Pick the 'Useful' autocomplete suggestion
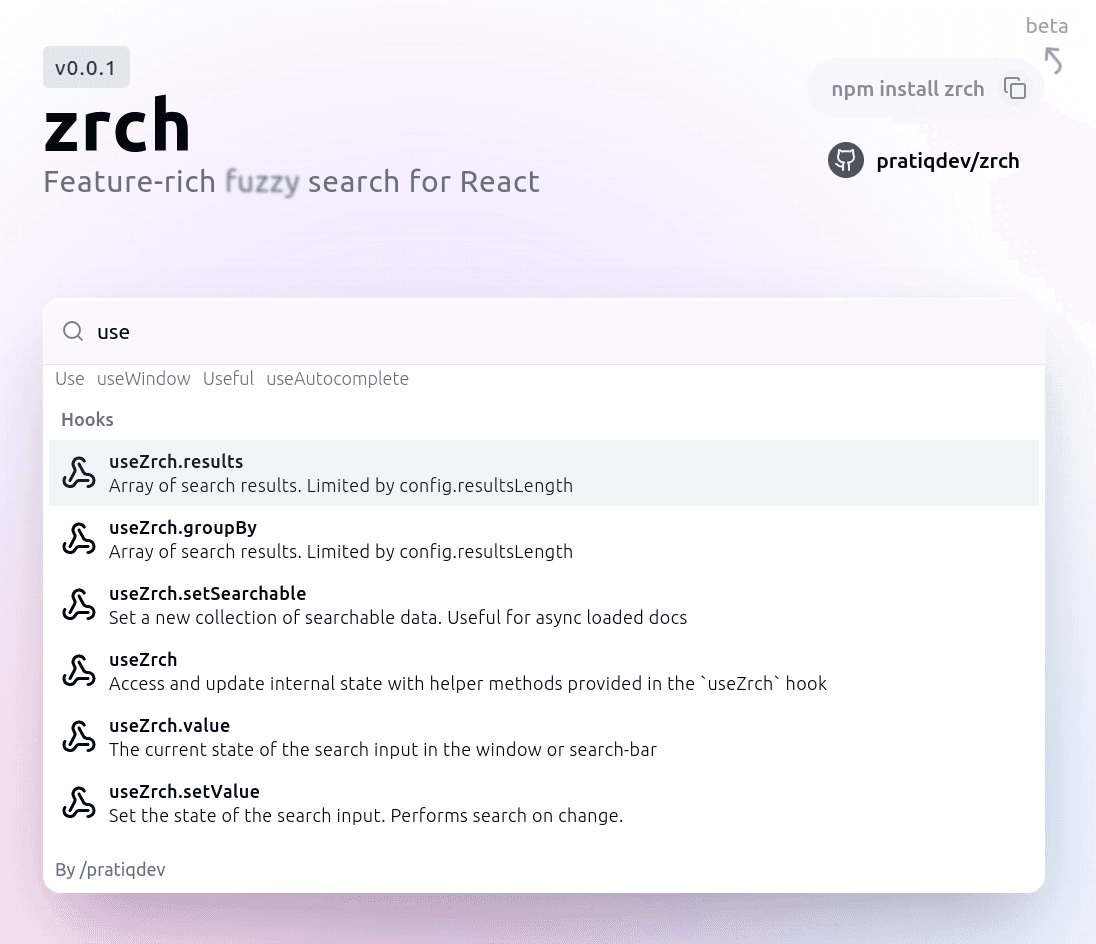Viewport: 1096px width, 944px height. point(228,379)
